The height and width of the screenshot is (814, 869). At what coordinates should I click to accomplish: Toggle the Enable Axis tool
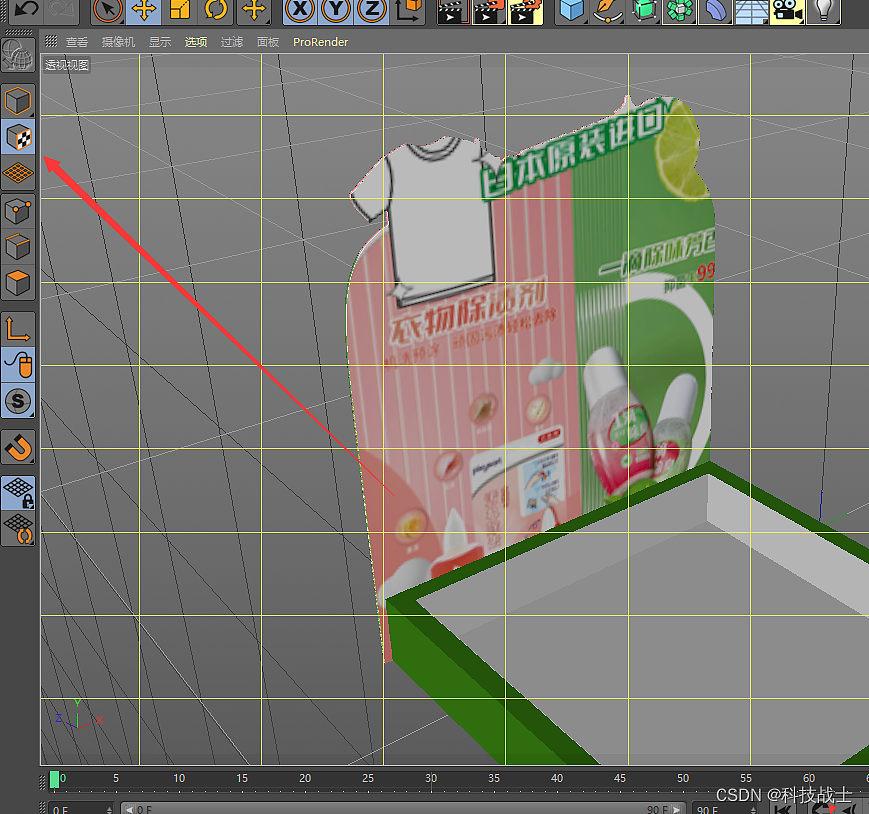18,329
